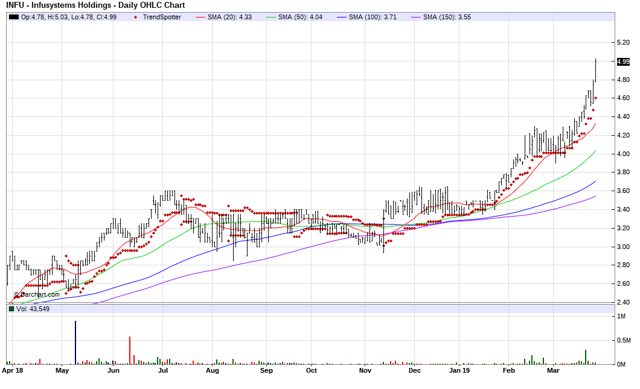Click the red TrendSpotter legend dot
640x389 pixels.
coord(136,18)
